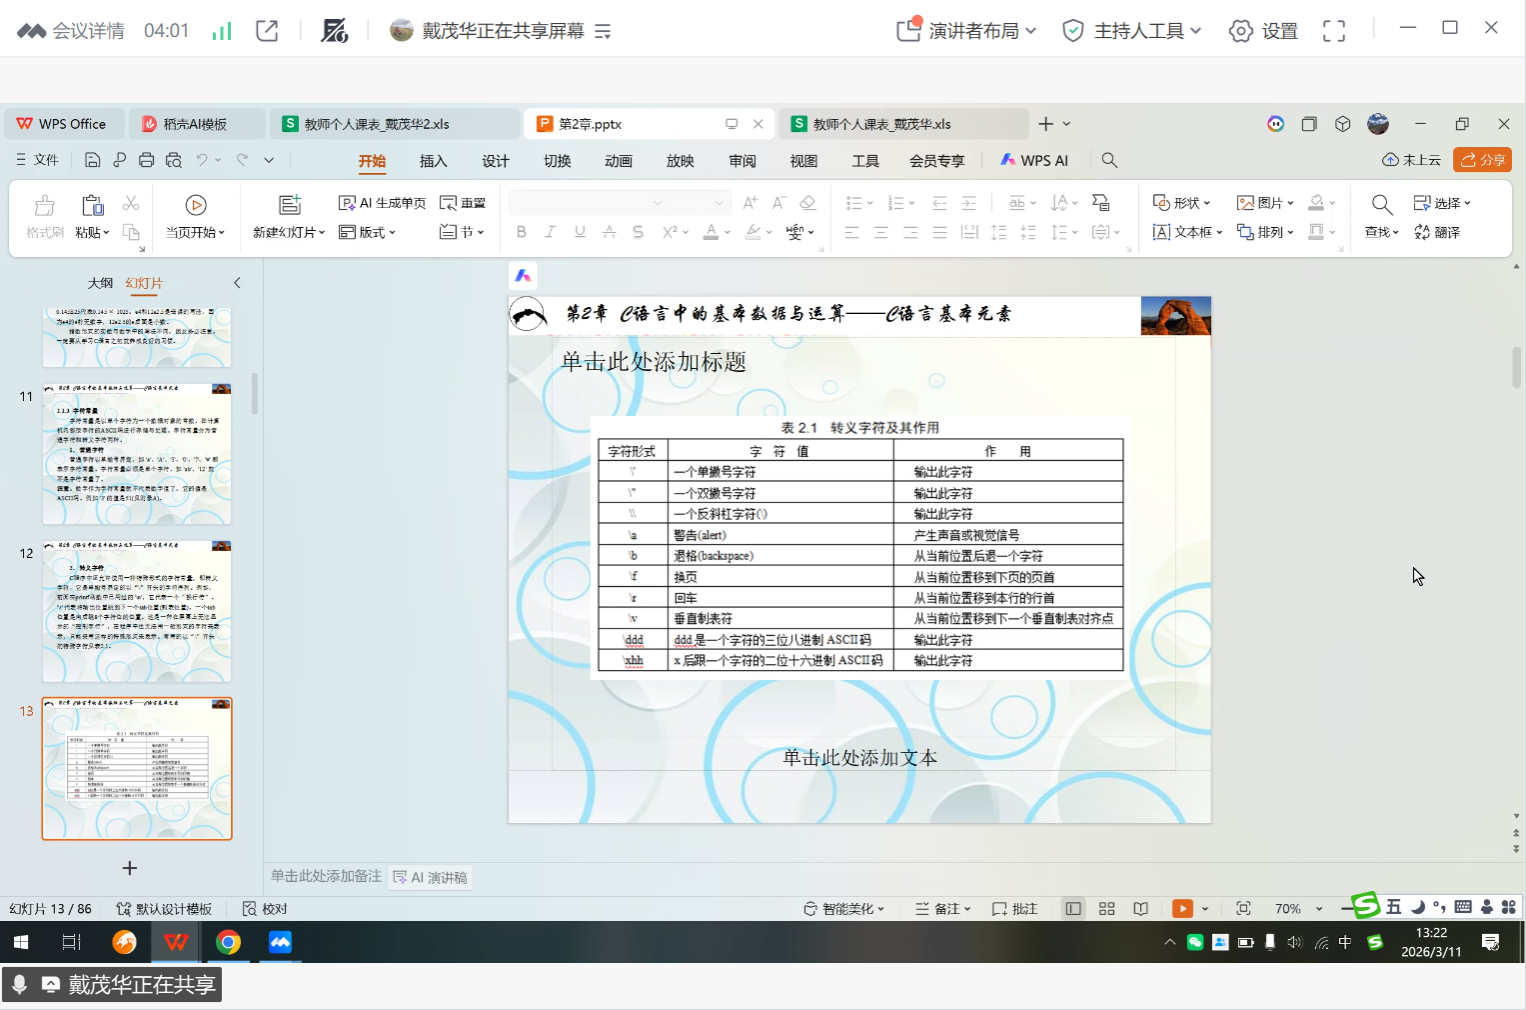Collapse the slide panel with chevron arrow
The height and width of the screenshot is (1010, 1526).
237,283
